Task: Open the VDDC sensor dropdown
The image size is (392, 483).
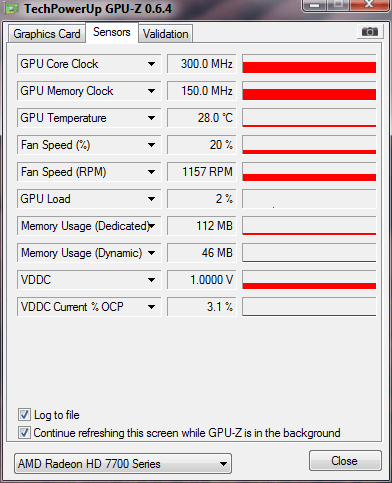Action: pos(151,280)
